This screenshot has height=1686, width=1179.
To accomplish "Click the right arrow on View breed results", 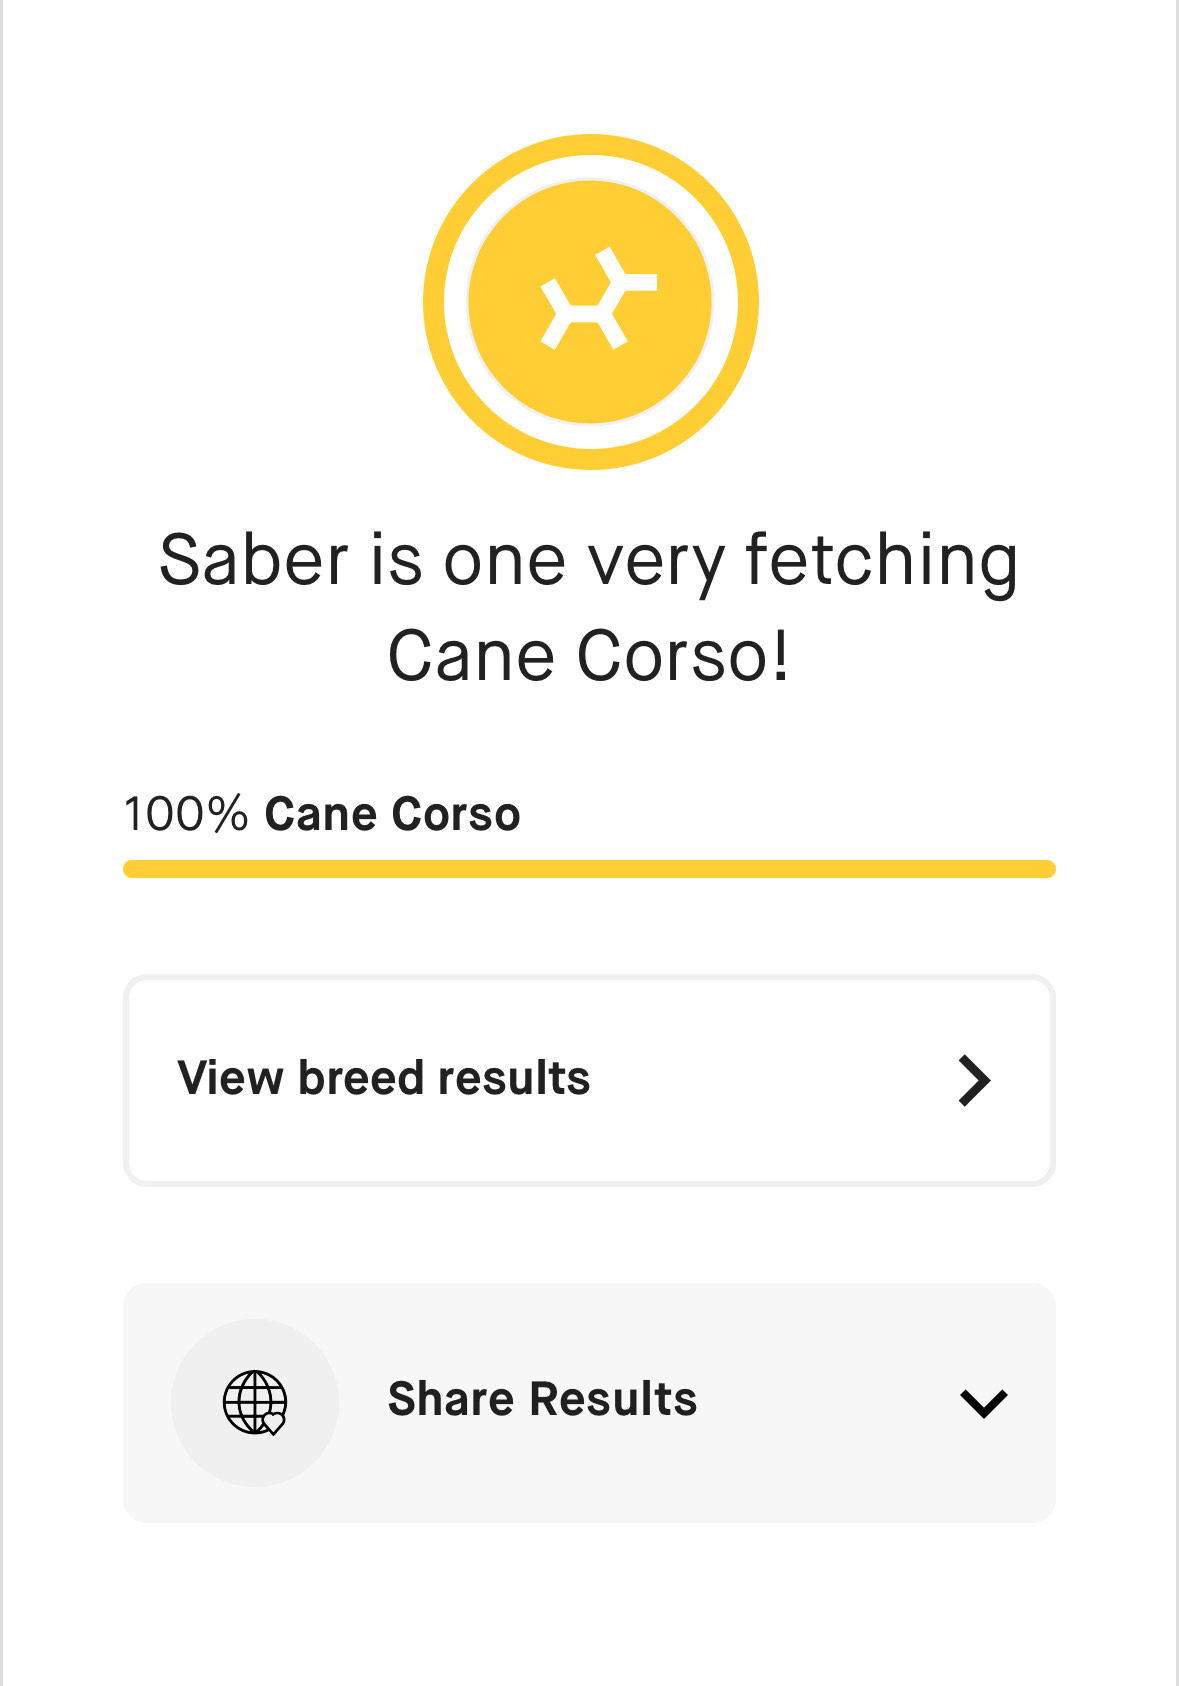I will (x=973, y=1080).
